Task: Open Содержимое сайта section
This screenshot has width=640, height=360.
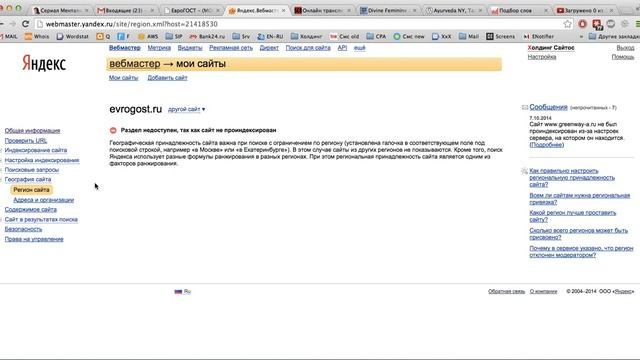Action: pos(31,209)
